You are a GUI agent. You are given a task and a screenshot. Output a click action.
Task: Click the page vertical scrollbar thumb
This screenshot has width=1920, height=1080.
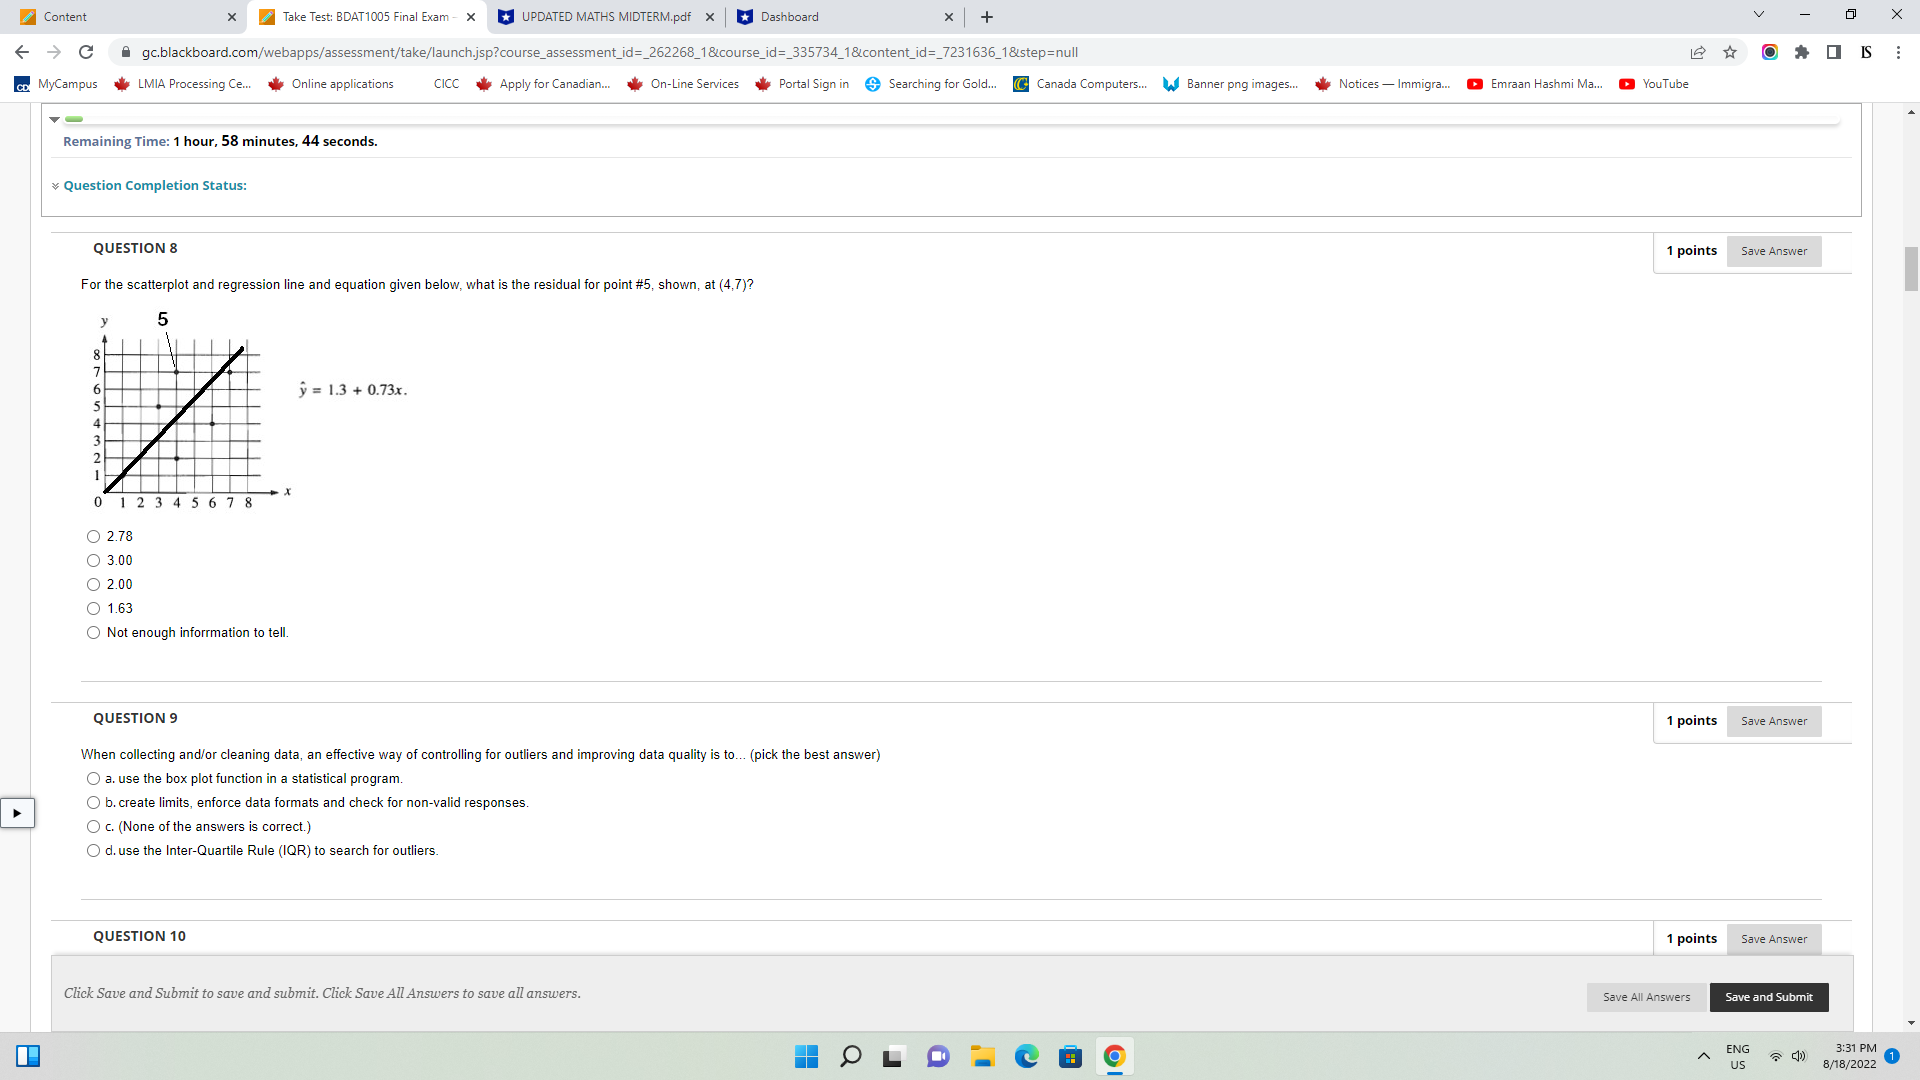click(x=1911, y=268)
